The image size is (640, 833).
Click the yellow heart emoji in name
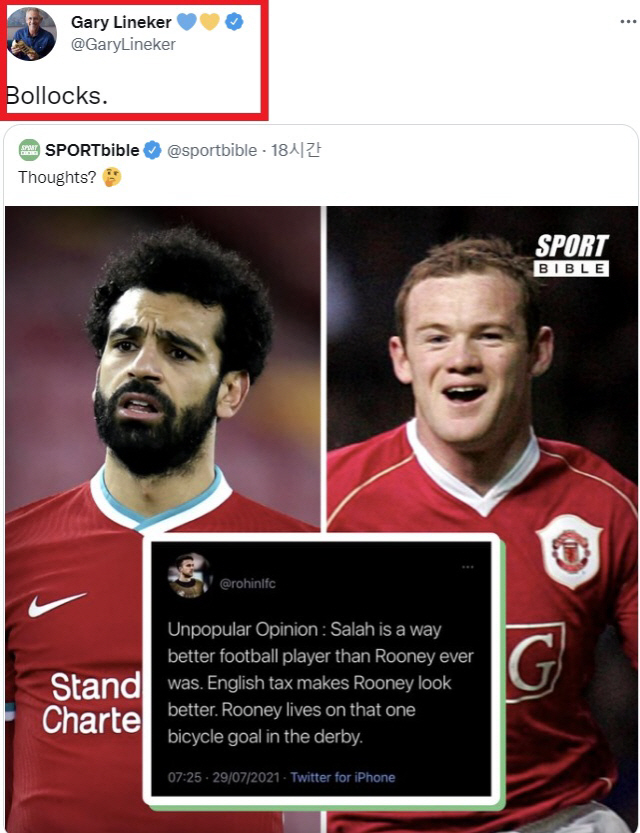tap(210, 22)
